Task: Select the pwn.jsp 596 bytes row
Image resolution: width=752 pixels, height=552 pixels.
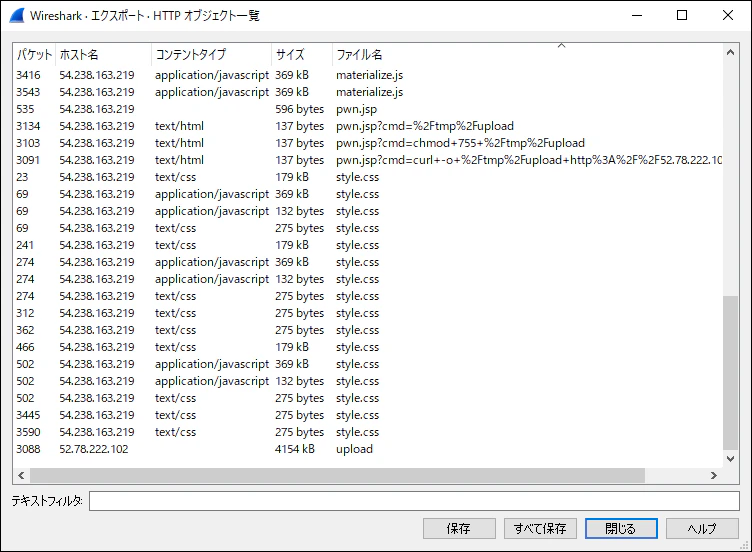Action: pos(367,109)
